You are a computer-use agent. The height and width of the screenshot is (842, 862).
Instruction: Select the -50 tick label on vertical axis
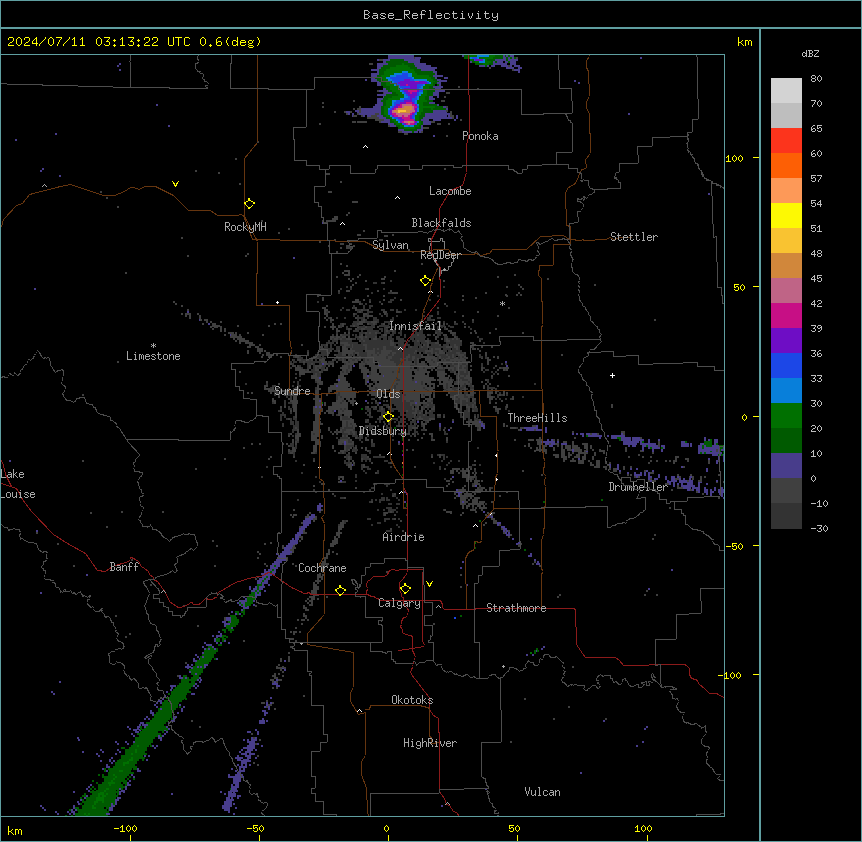click(734, 546)
